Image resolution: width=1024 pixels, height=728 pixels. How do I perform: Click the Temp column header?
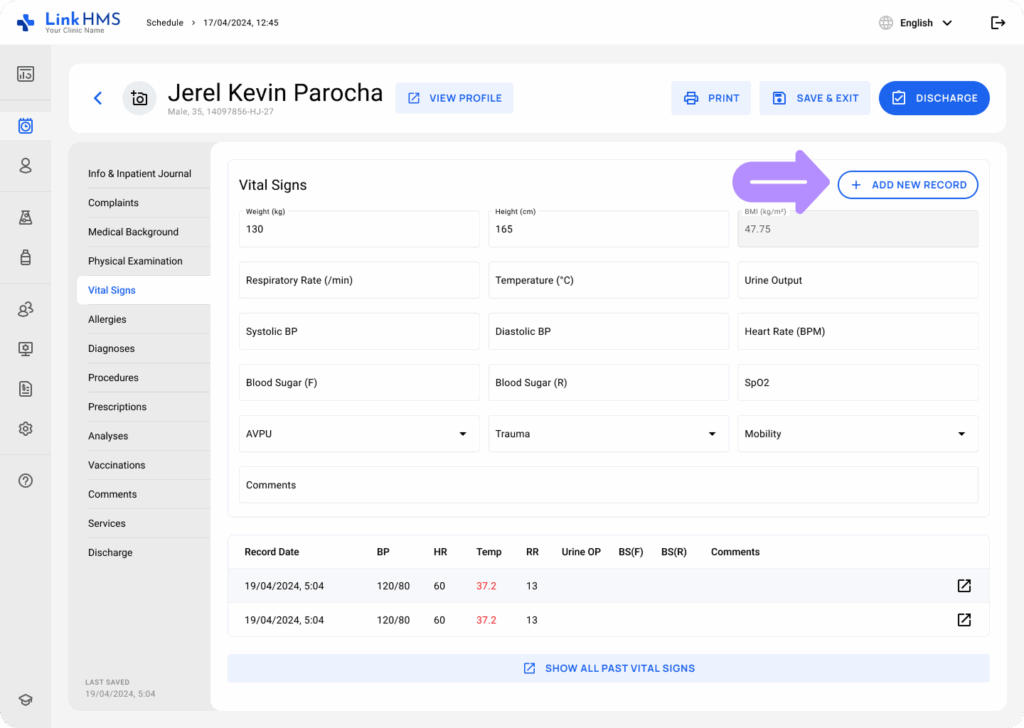point(488,552)
